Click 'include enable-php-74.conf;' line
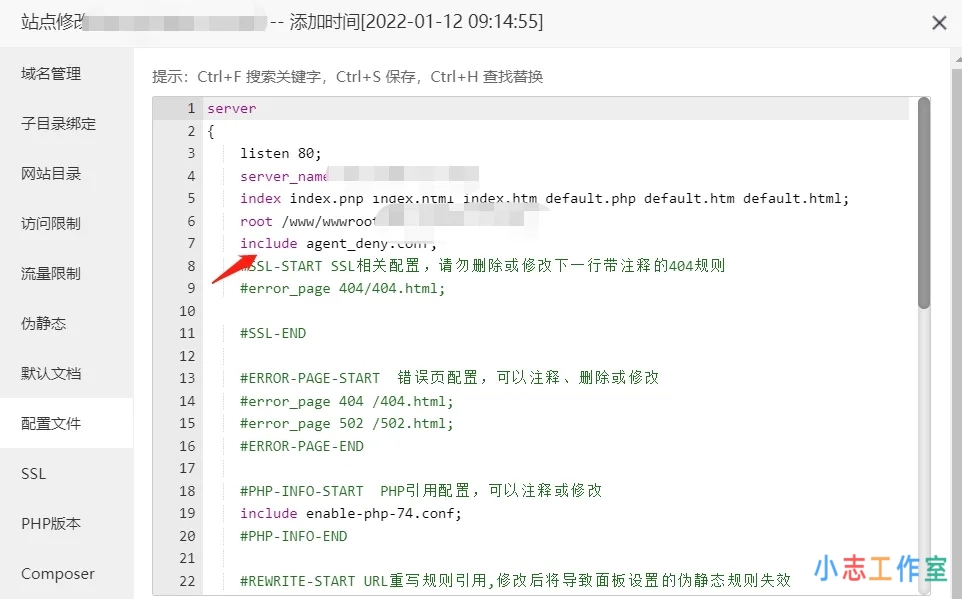 pyautogui.click(x=351, y=513)
